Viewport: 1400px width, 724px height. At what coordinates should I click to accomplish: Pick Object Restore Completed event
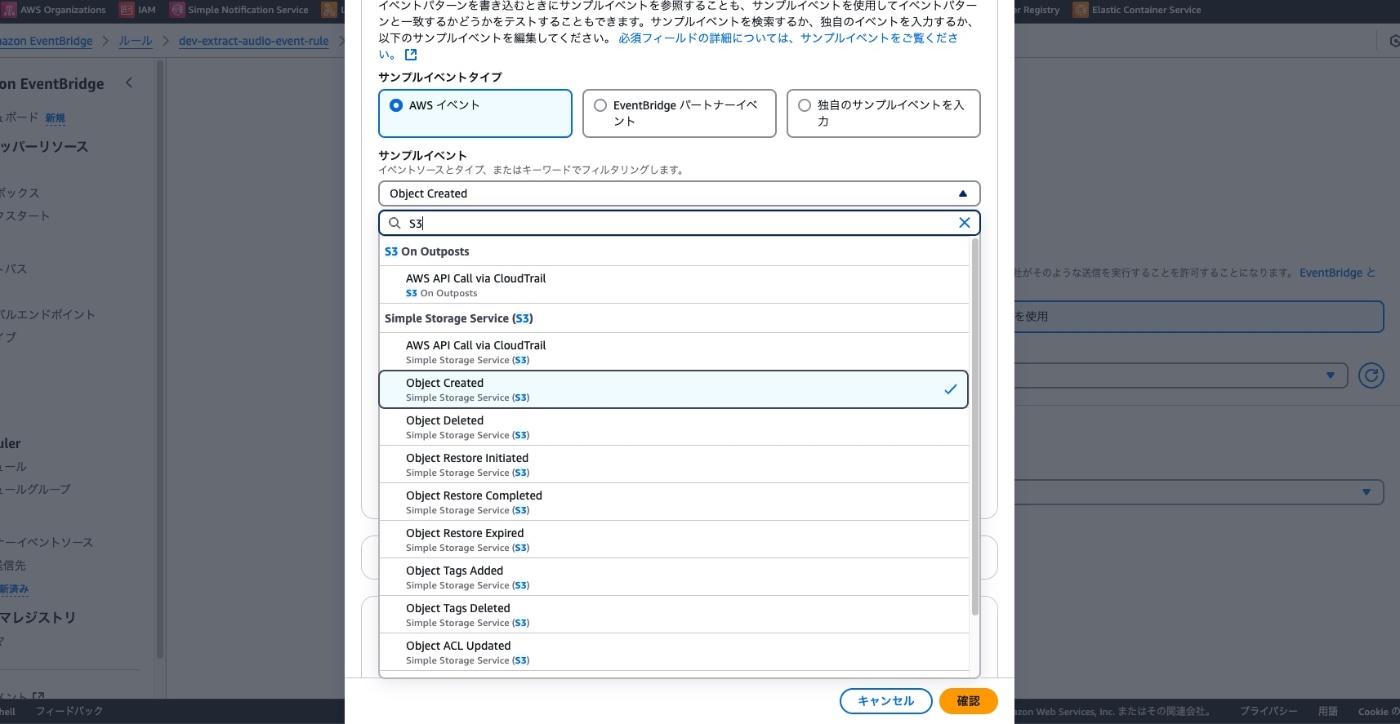click(674, 502)
